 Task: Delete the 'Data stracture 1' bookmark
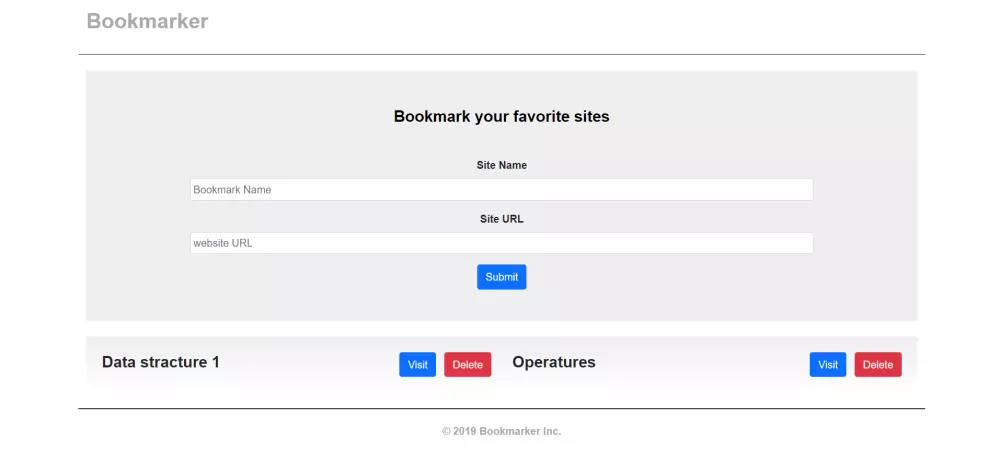[467, 365]
